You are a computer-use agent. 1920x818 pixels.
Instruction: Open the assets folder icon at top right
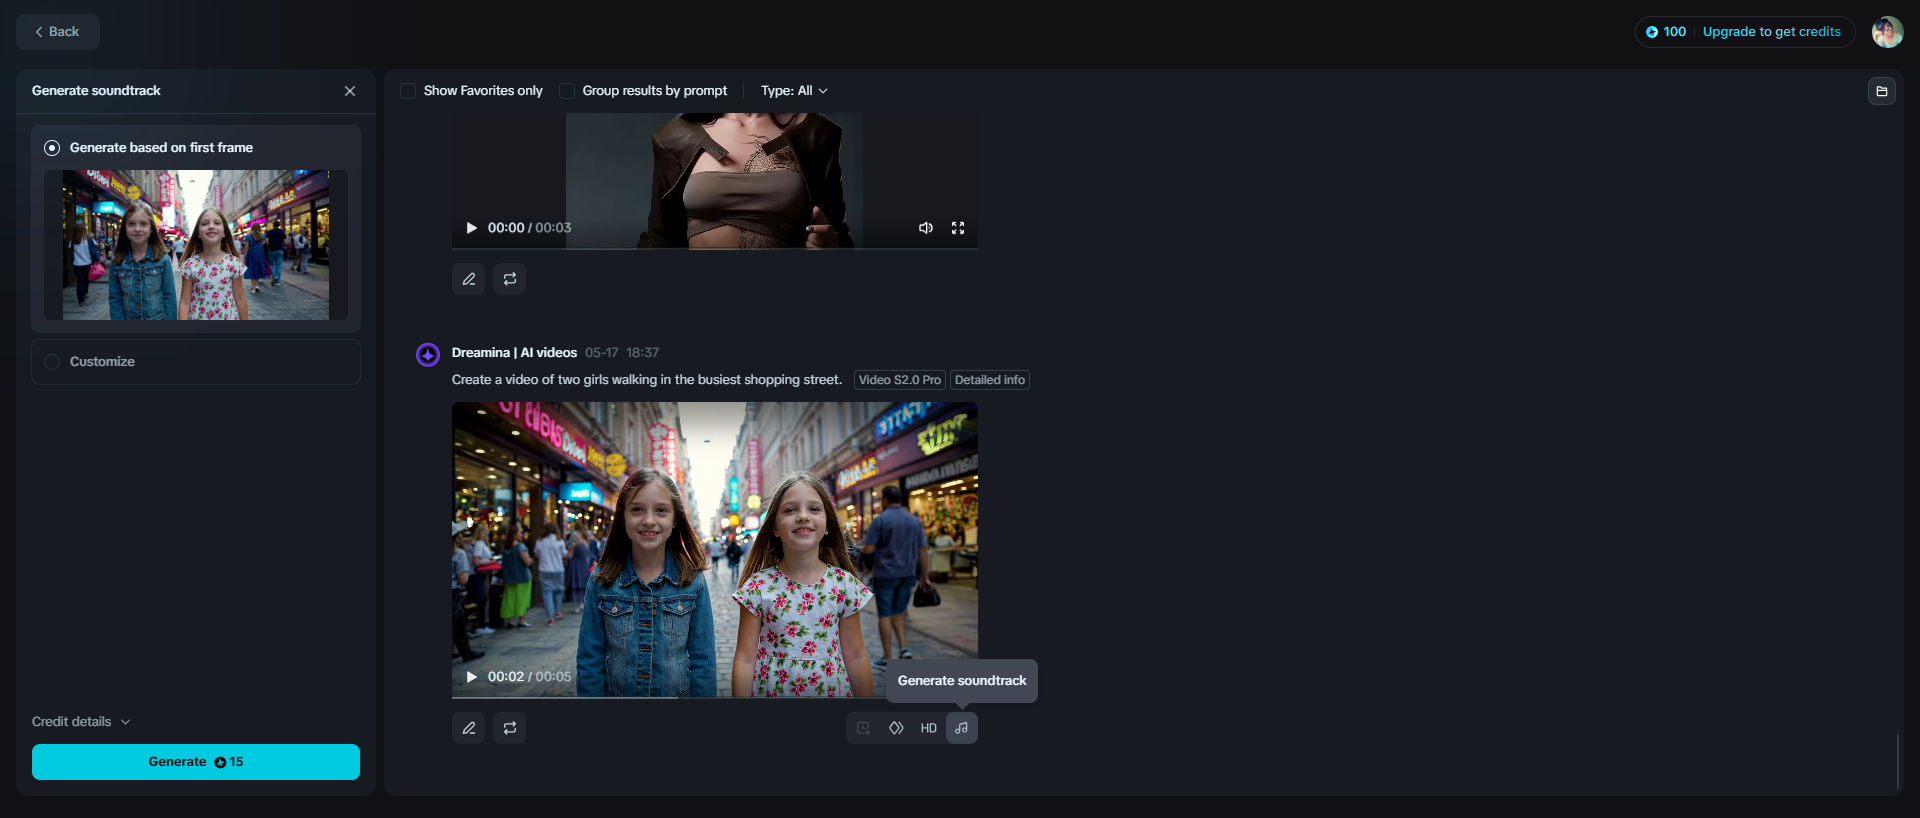[1881, 91]
